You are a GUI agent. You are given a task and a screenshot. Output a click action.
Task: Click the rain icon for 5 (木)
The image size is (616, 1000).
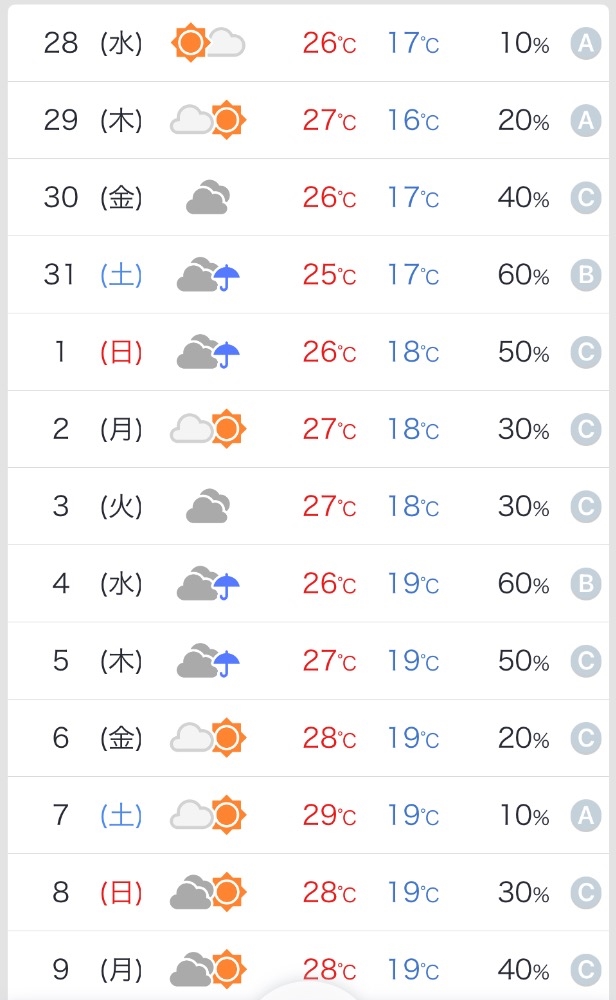(208, 660)
